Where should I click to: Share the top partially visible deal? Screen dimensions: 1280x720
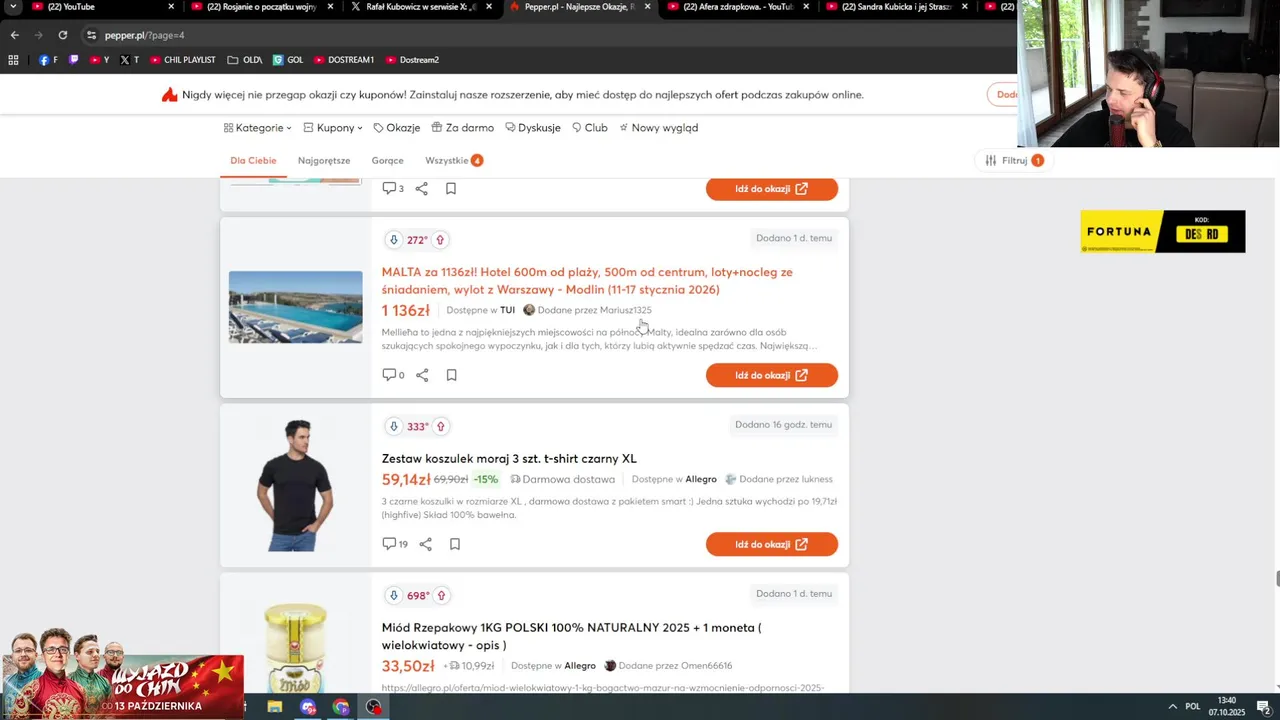coord(421,188)
